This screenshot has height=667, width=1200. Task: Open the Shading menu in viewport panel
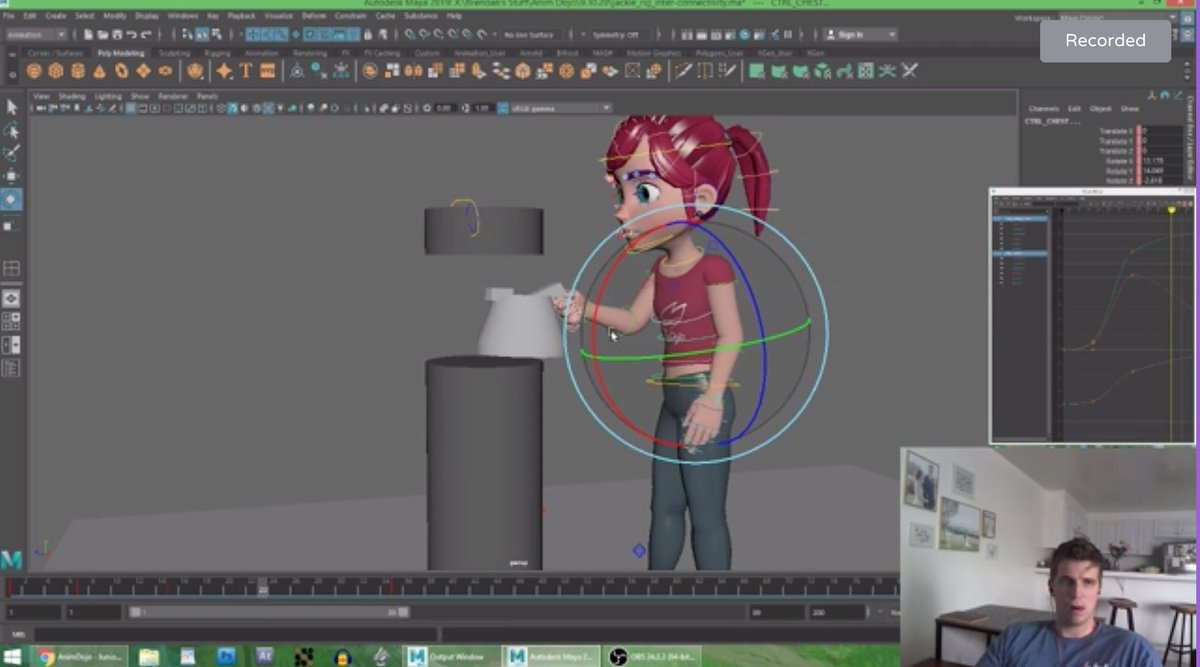(x=72, y=96)
